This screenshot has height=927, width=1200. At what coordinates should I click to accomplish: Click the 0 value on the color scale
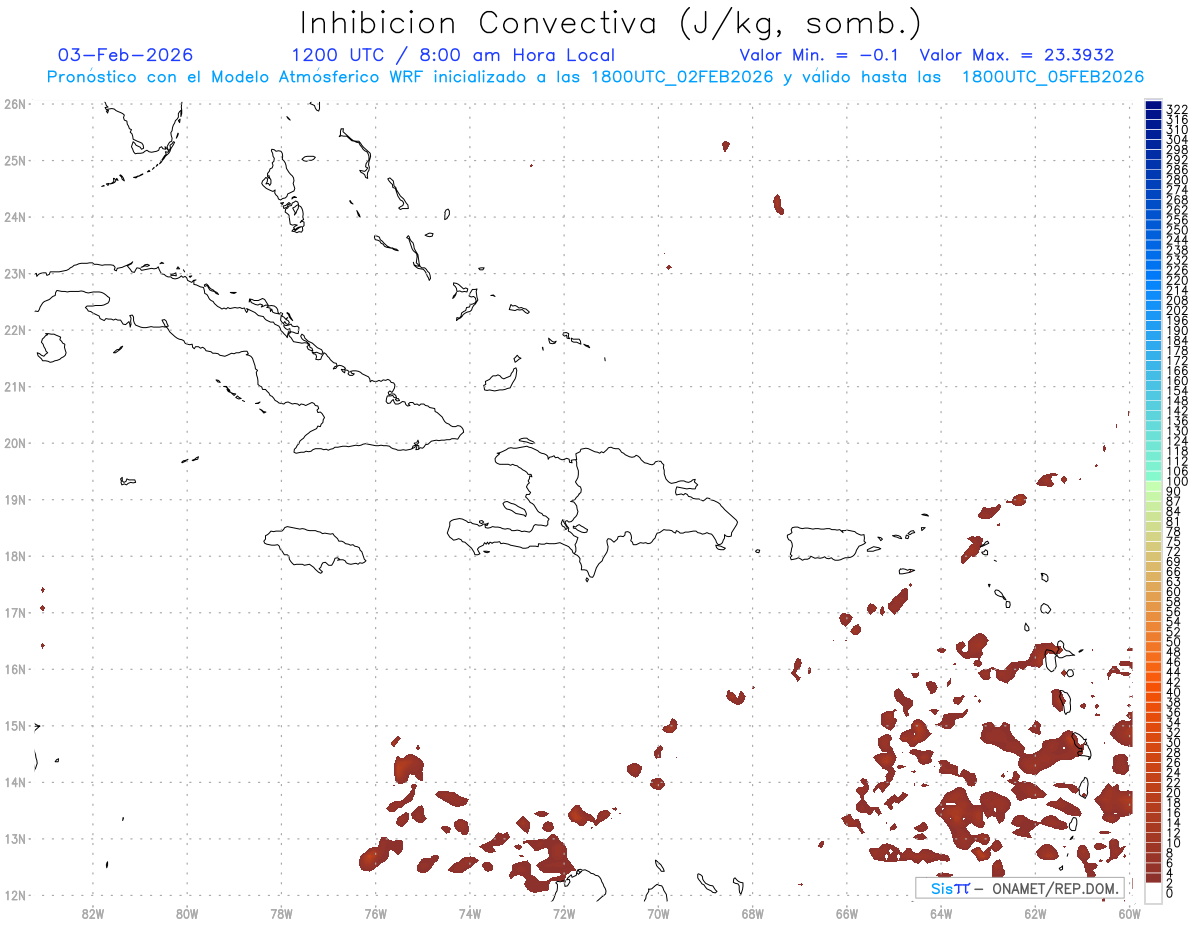pyautogui.click(x=1170, y=893)
